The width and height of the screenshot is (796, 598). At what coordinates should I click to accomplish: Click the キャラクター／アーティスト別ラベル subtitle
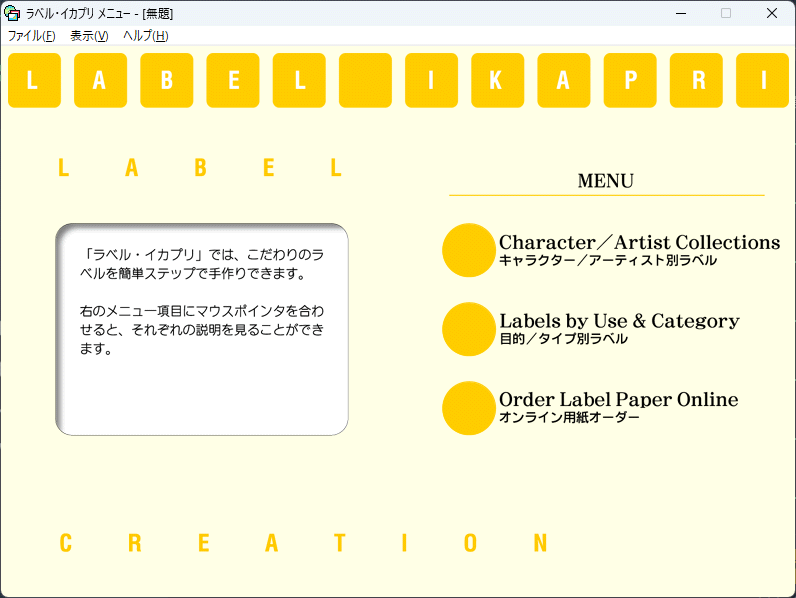coord(608,260)
